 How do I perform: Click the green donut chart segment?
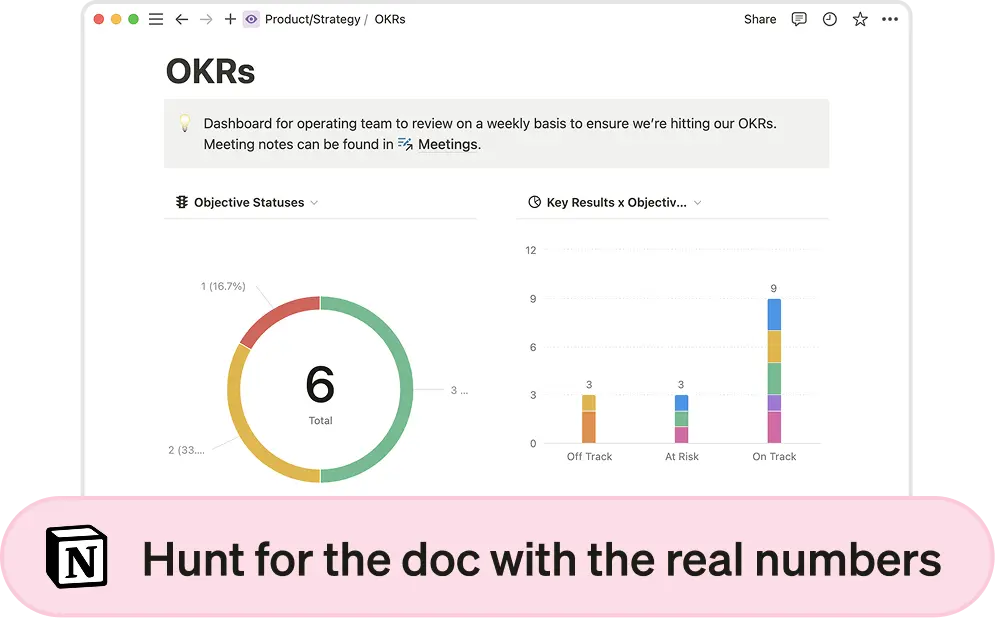click(407, 389)
